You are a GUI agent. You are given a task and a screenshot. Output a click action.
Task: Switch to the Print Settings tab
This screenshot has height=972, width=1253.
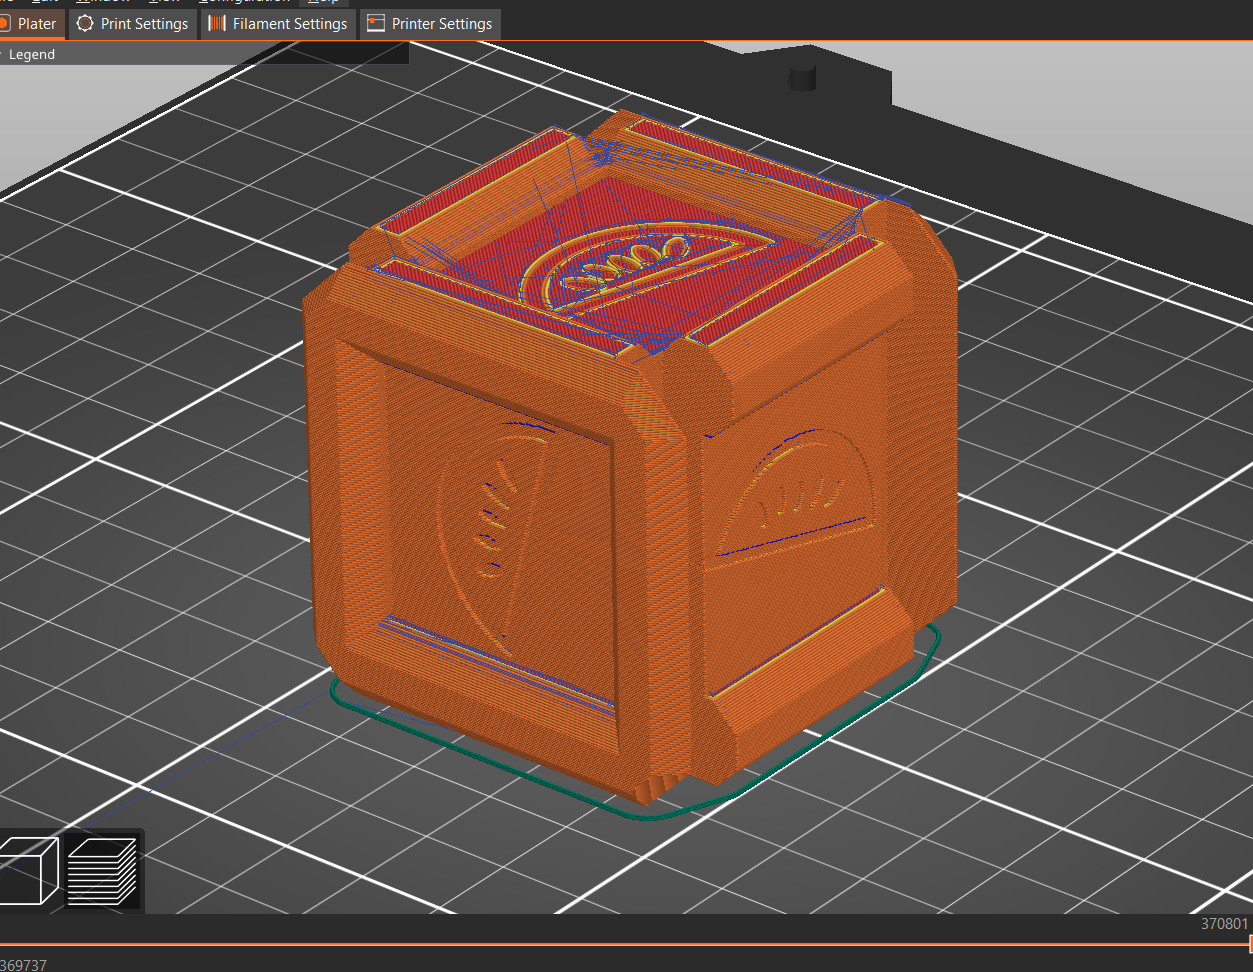pyautogui.click(x=144, y=23)
